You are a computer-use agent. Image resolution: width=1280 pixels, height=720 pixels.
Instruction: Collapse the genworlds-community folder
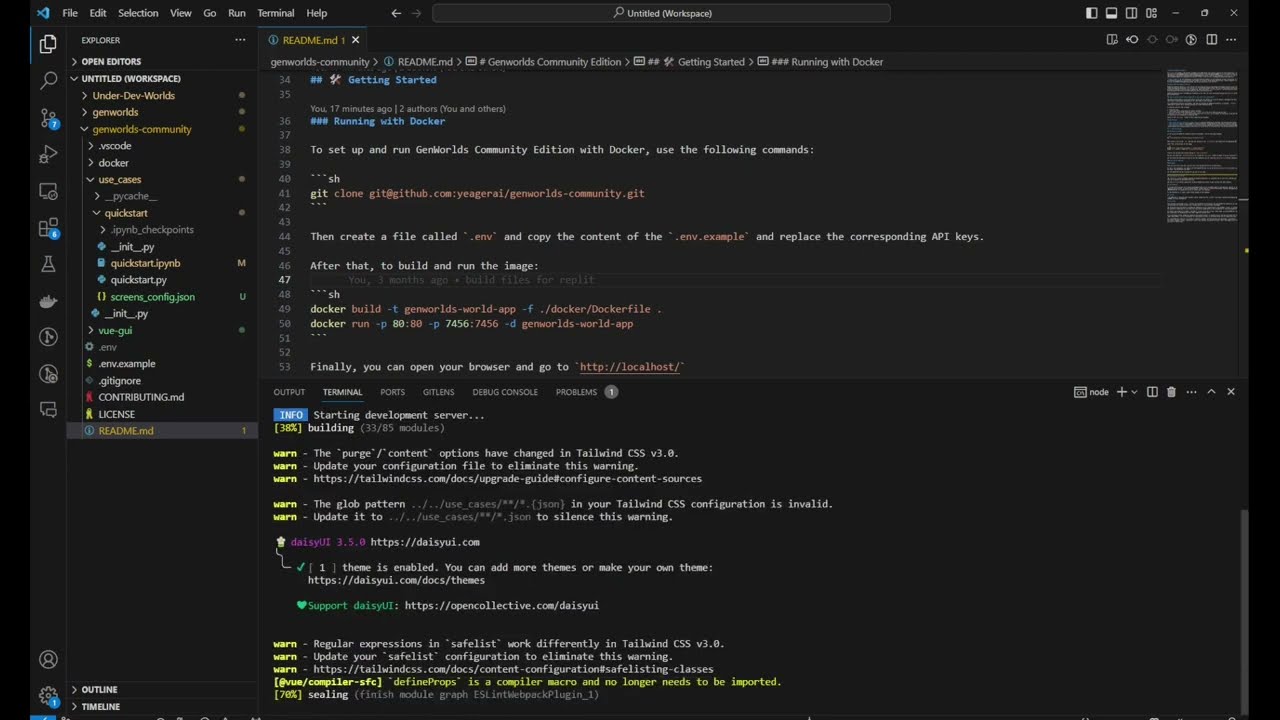[x=162, y=129]
